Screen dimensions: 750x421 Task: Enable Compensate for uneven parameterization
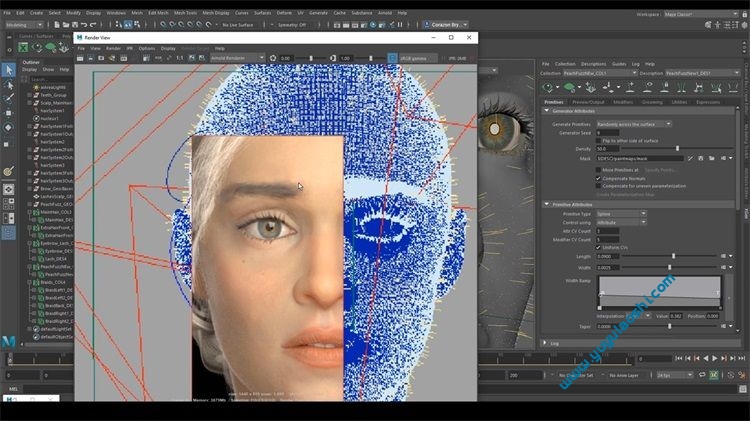coord(598,186)
